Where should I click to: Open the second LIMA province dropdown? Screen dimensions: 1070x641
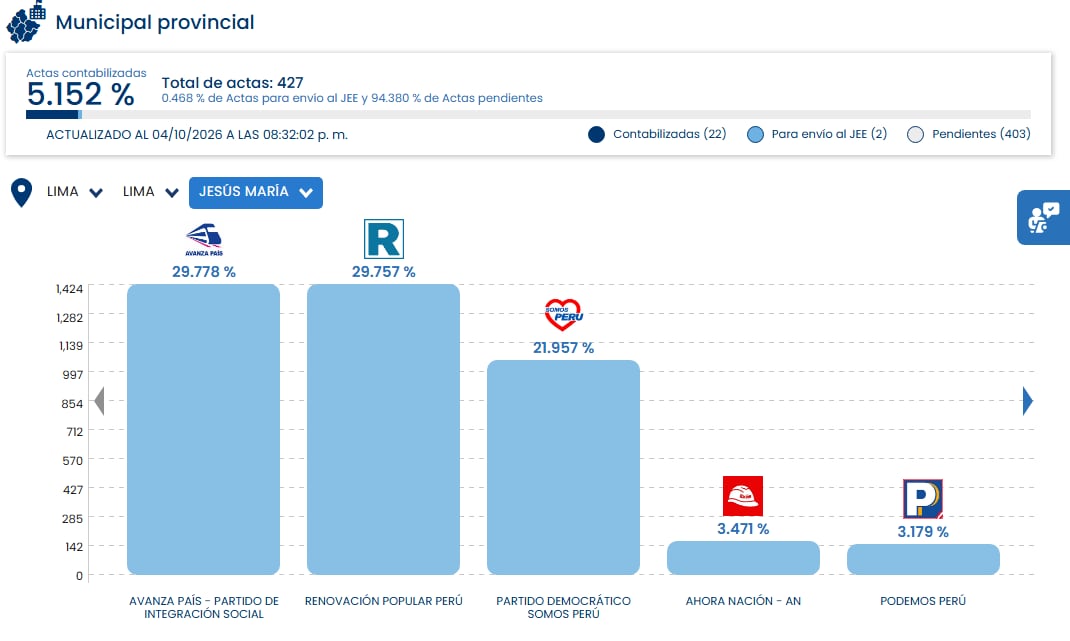pyautogui.click(x=150, y=192)
